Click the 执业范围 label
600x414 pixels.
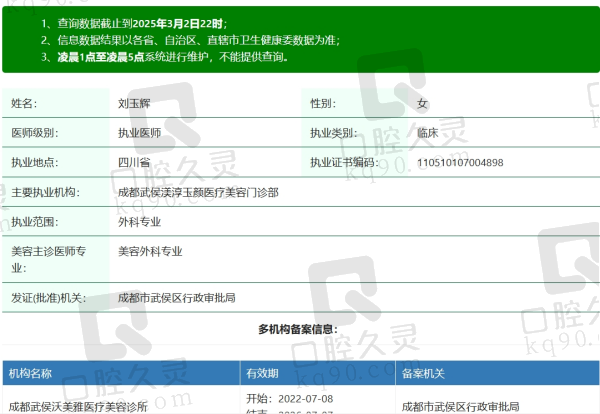(34, 222)
